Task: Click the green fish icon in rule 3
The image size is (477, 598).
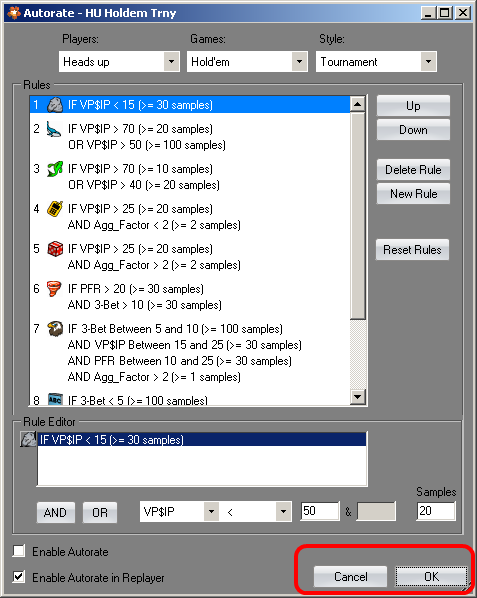Action: tap(55, 169)
